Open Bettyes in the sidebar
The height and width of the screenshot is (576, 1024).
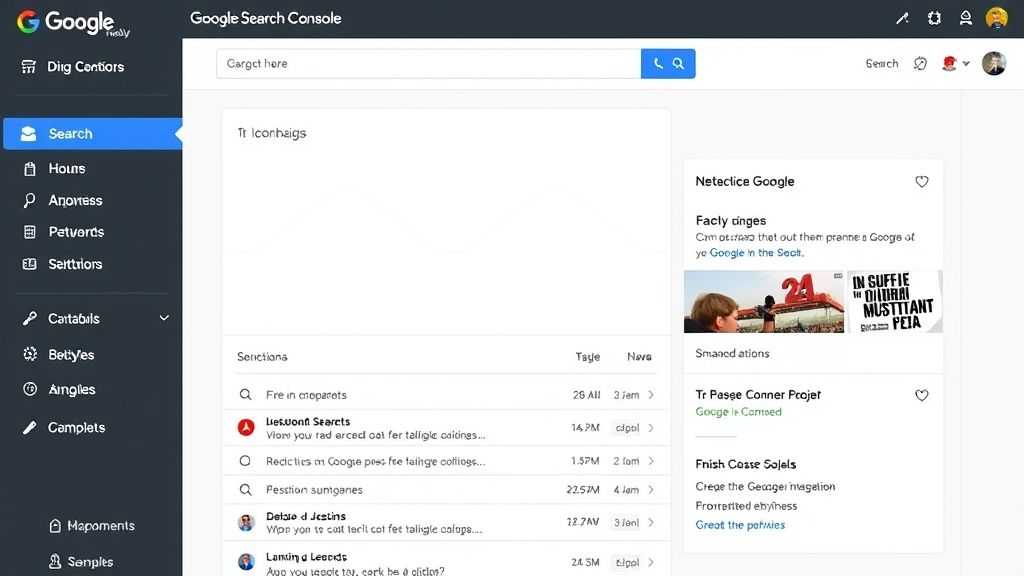(x=71, y=355)
